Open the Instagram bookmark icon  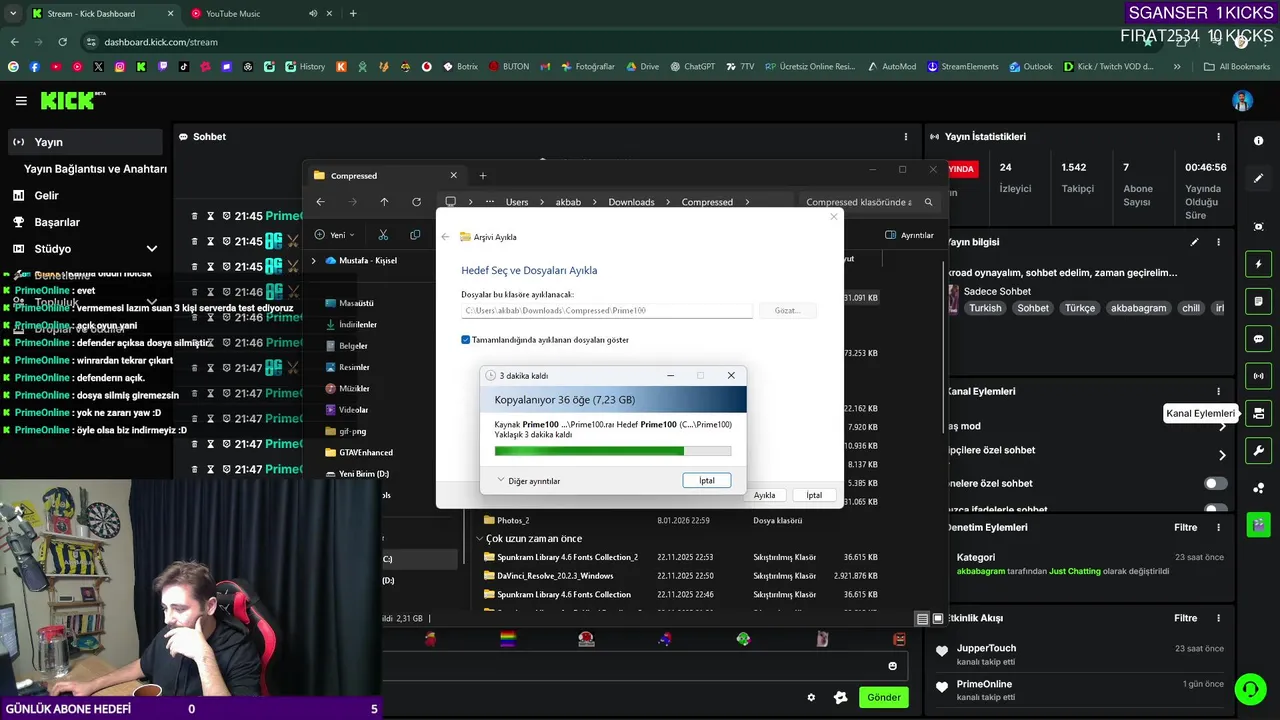coord(120,67)
